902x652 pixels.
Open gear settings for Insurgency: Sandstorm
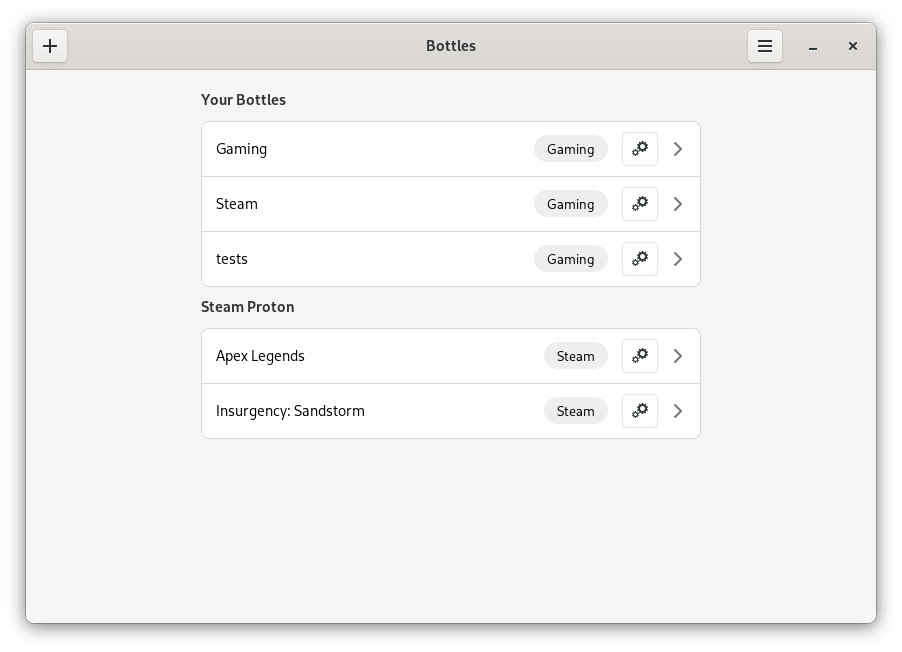[640, 411]
